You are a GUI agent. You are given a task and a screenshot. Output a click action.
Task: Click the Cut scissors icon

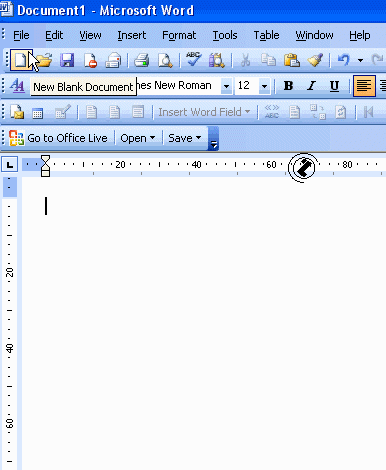click(245, 60)
